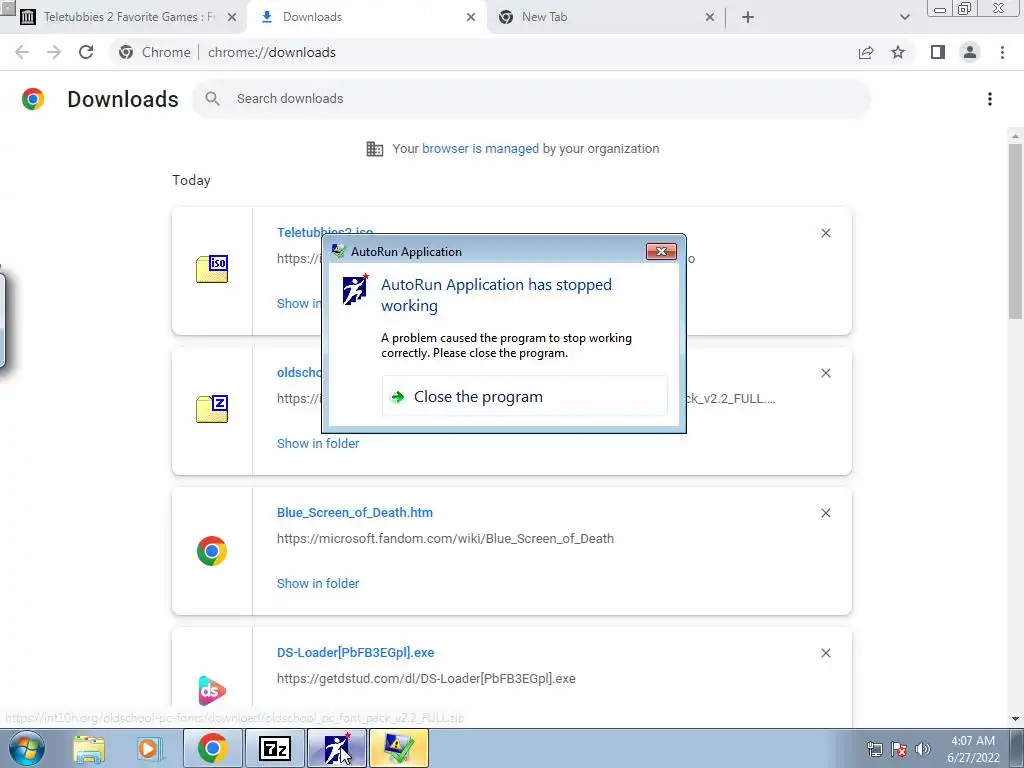Open Chrome's three-dot main menu
Screen dimensions: 1024x768
point(1002,52)
